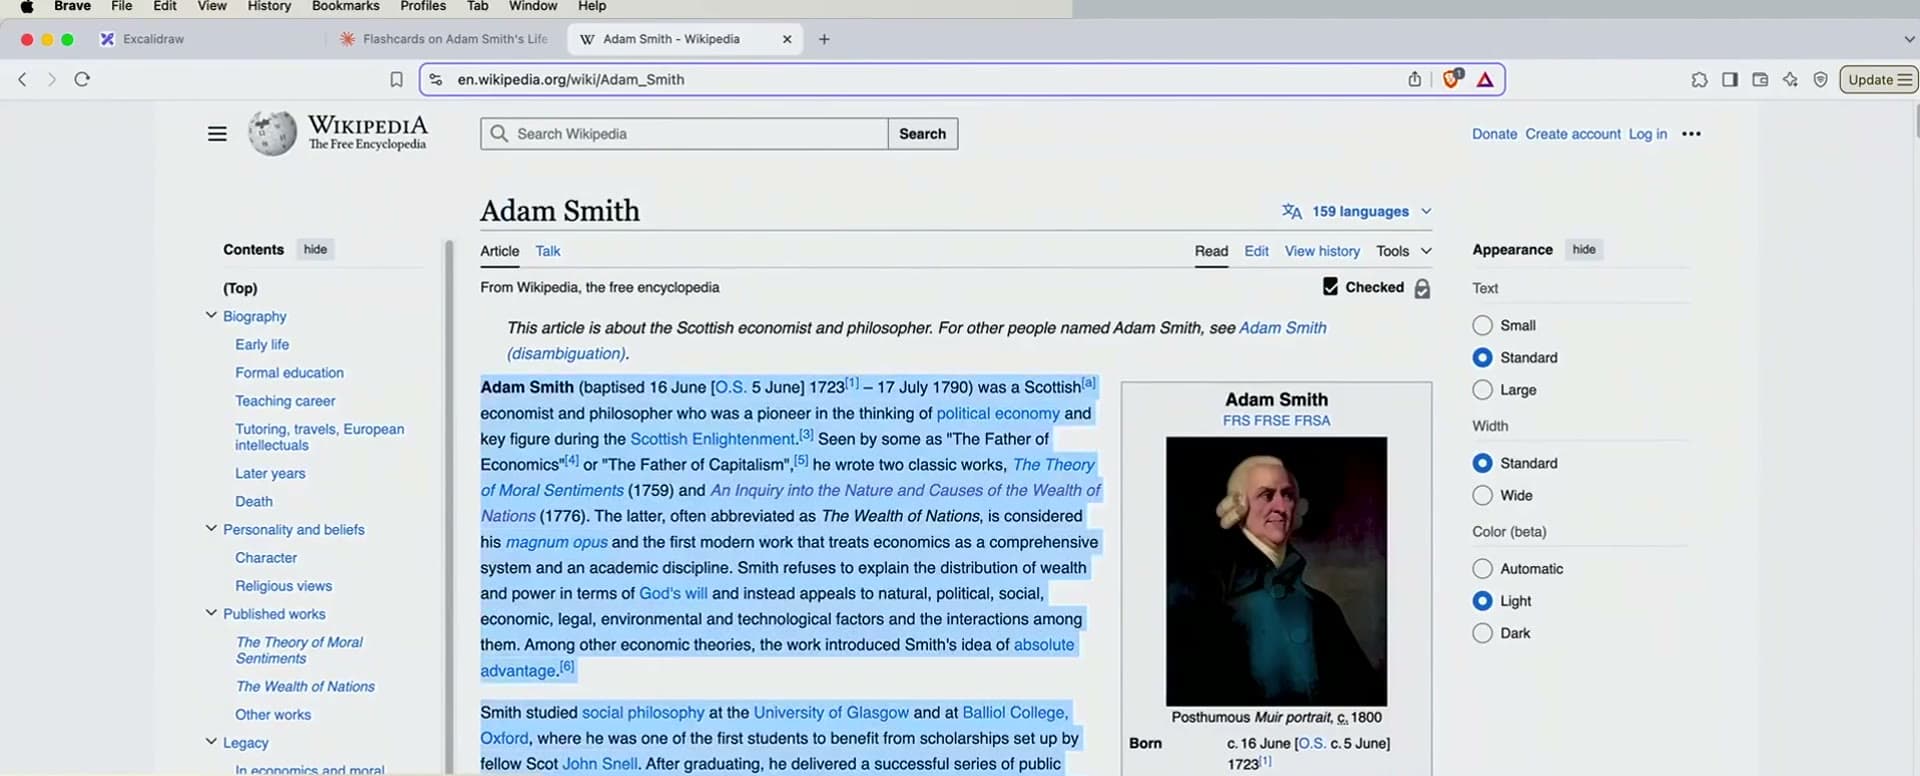
Task: Collapse the Published works section
Action: tap(211, 612)
